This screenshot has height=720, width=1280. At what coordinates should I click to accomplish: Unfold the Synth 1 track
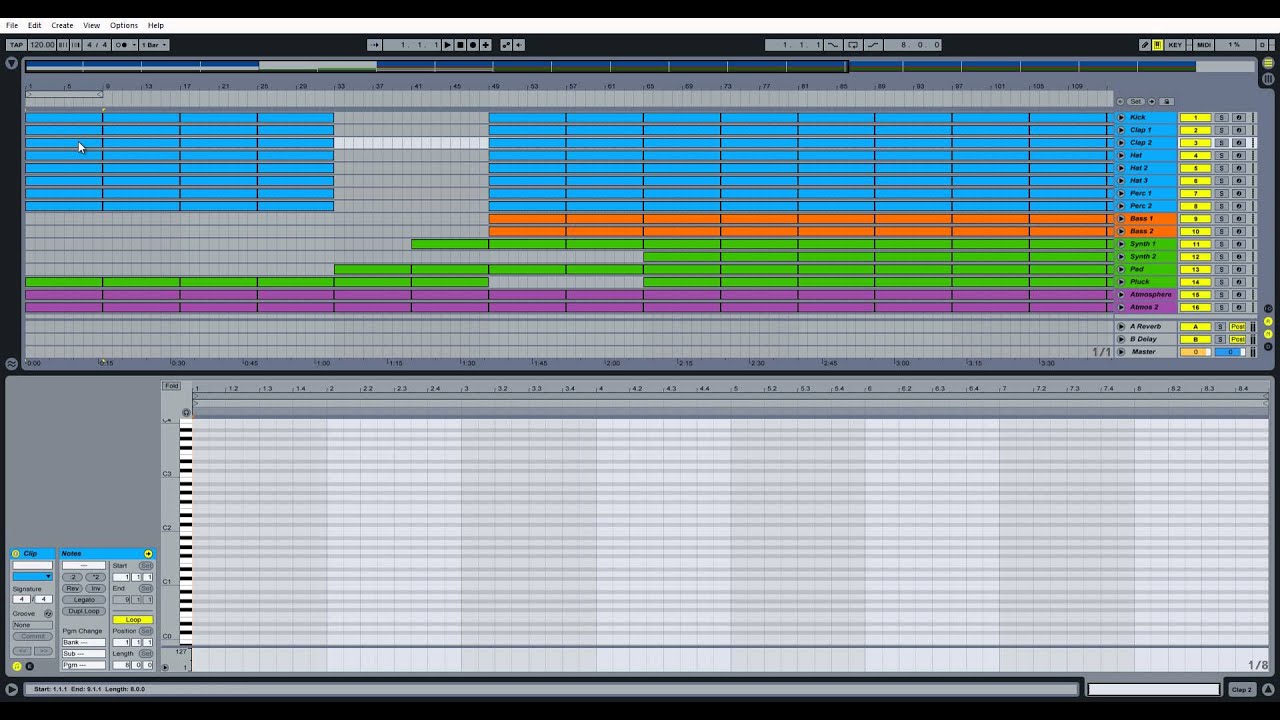pyautogui.click(x=1121, y=244)
